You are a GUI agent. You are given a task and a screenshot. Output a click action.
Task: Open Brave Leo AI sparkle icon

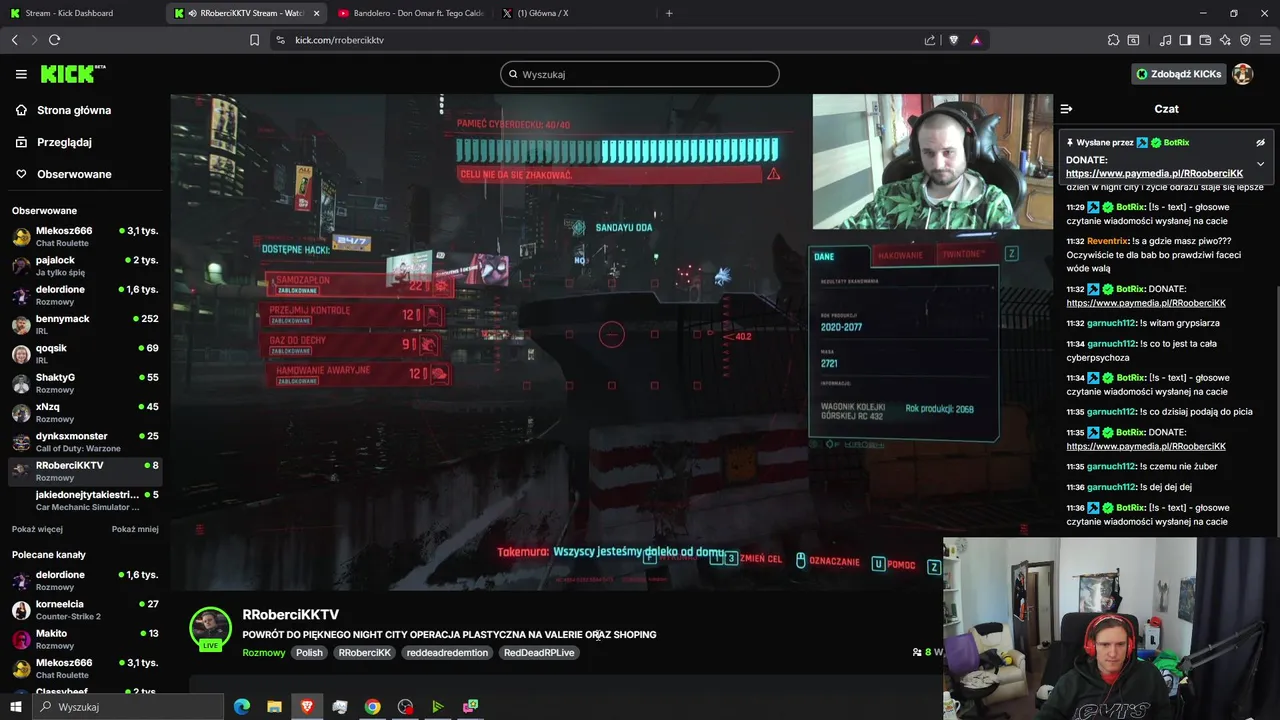point(1225,40)
